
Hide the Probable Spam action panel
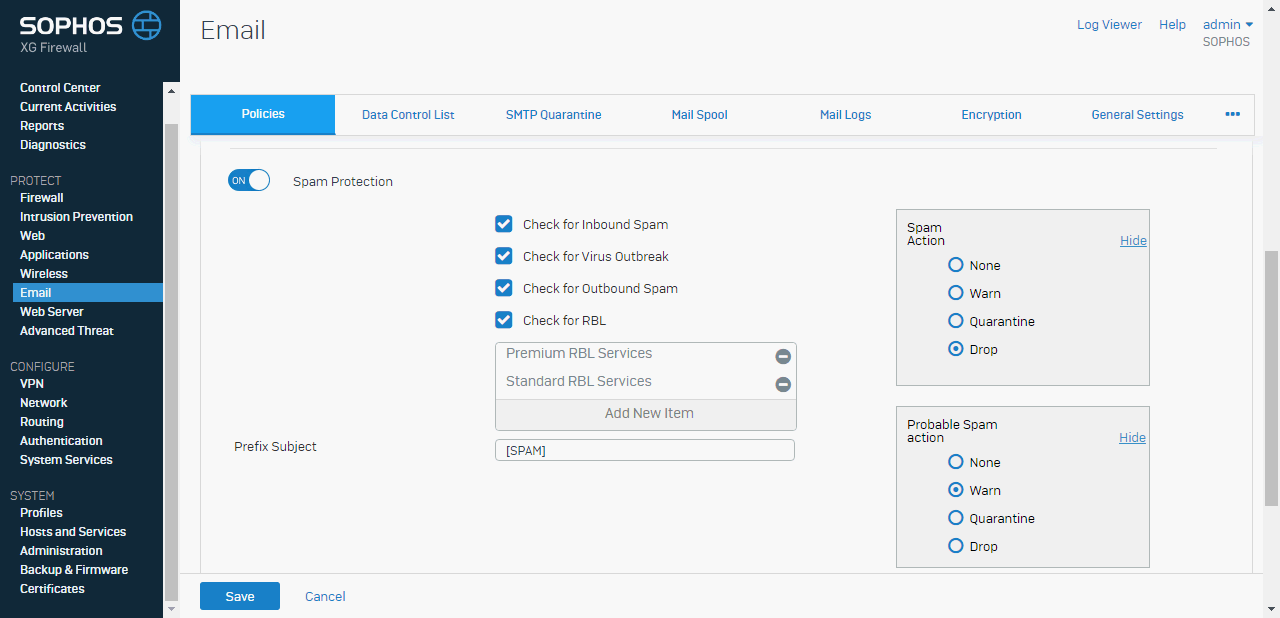pos(1132,438)
